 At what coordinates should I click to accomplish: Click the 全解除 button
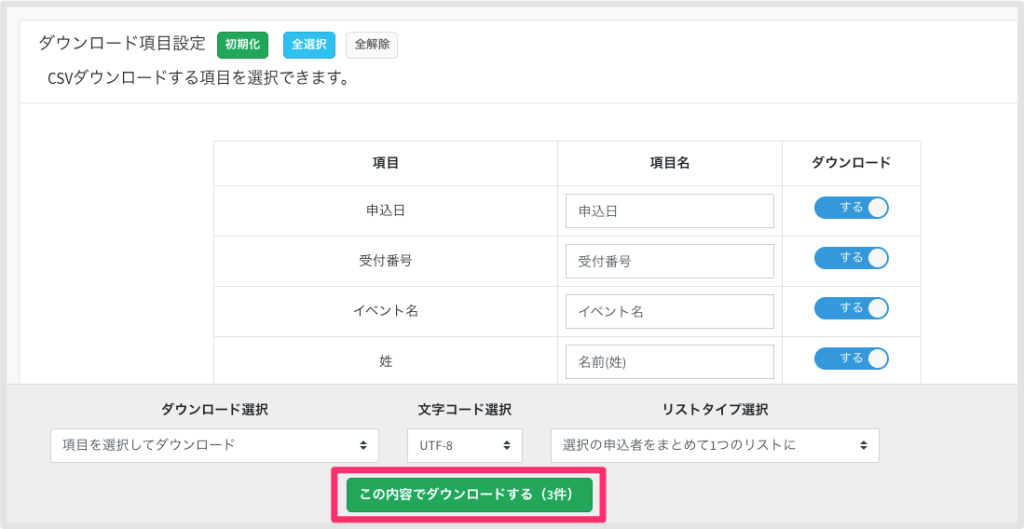tap(372, 45)
